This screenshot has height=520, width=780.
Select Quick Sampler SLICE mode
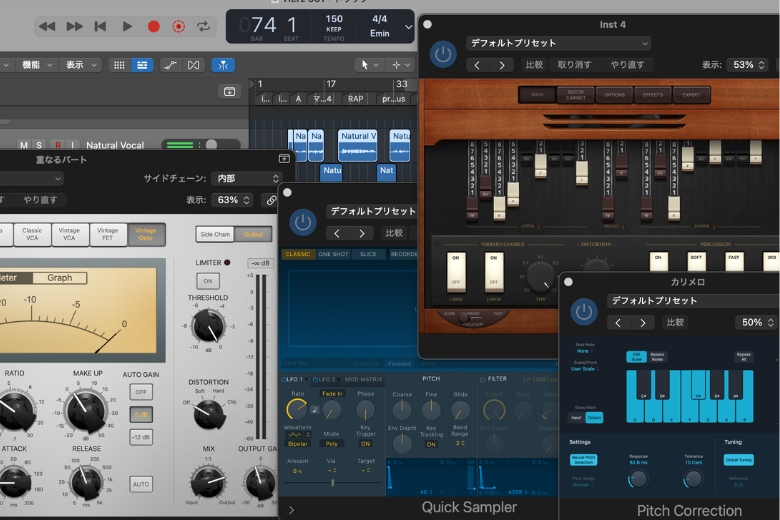pos(368,254)
